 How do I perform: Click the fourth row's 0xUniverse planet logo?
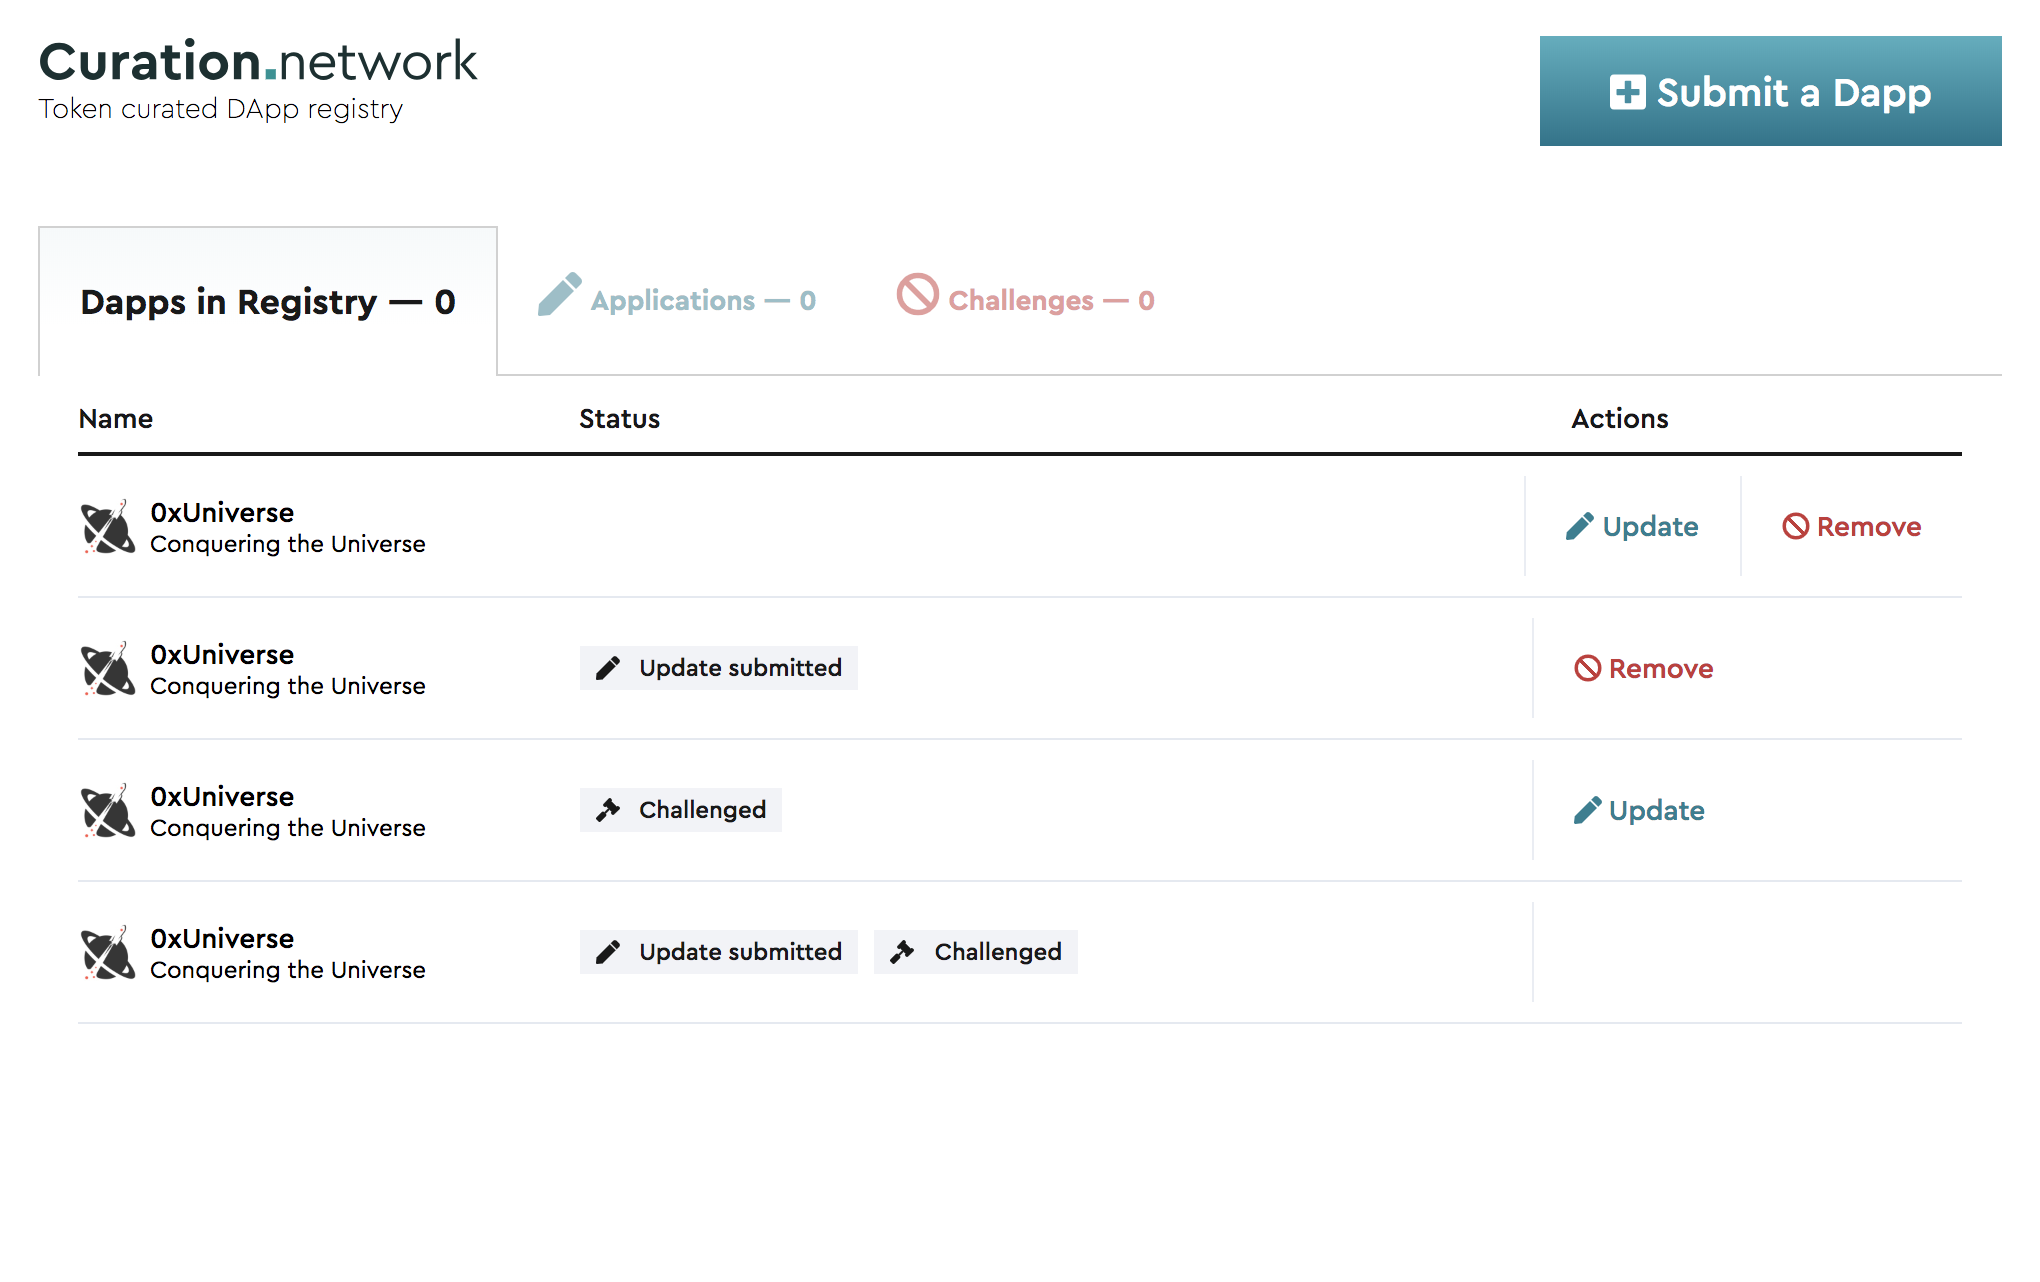[x=108, y=953]
